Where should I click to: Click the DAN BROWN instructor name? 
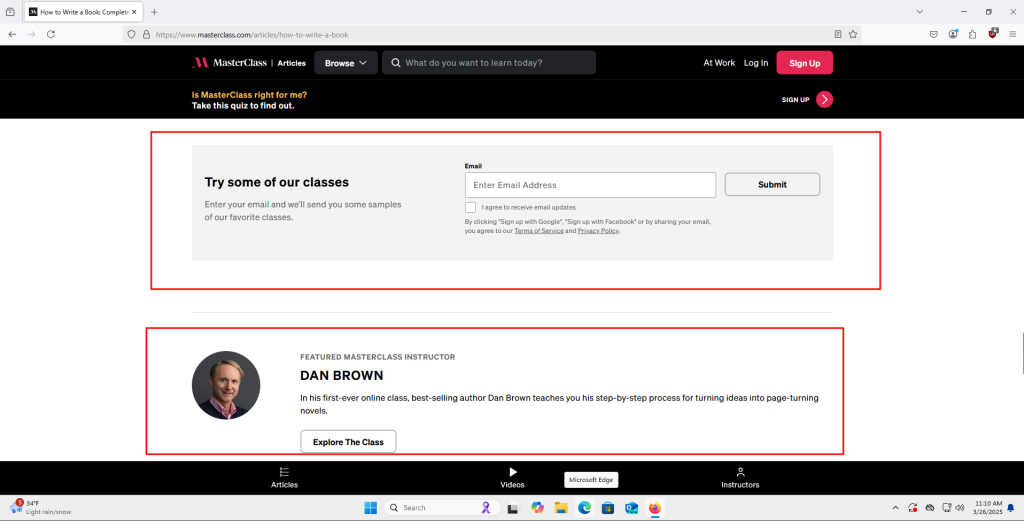click(342, 375)
